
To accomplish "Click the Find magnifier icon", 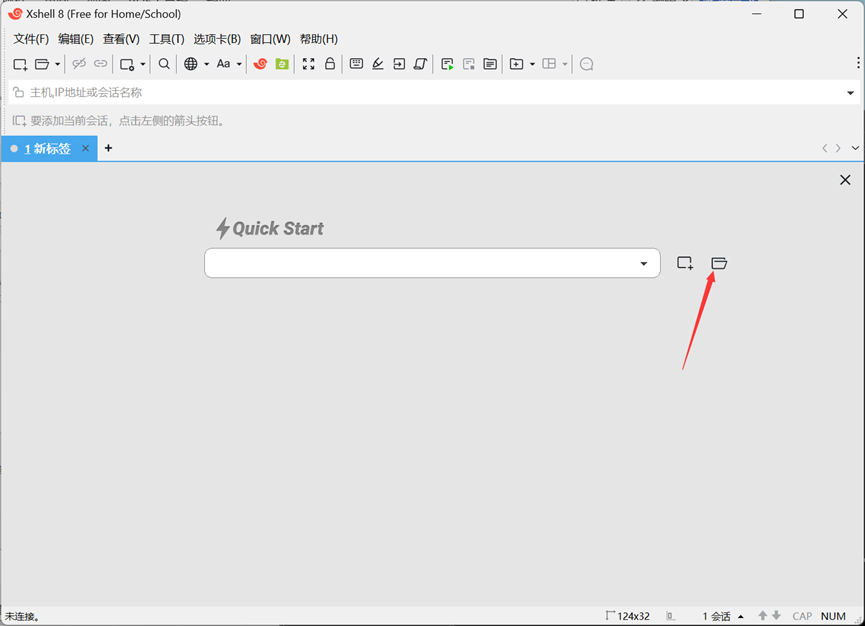I will [x=164, y=64].
